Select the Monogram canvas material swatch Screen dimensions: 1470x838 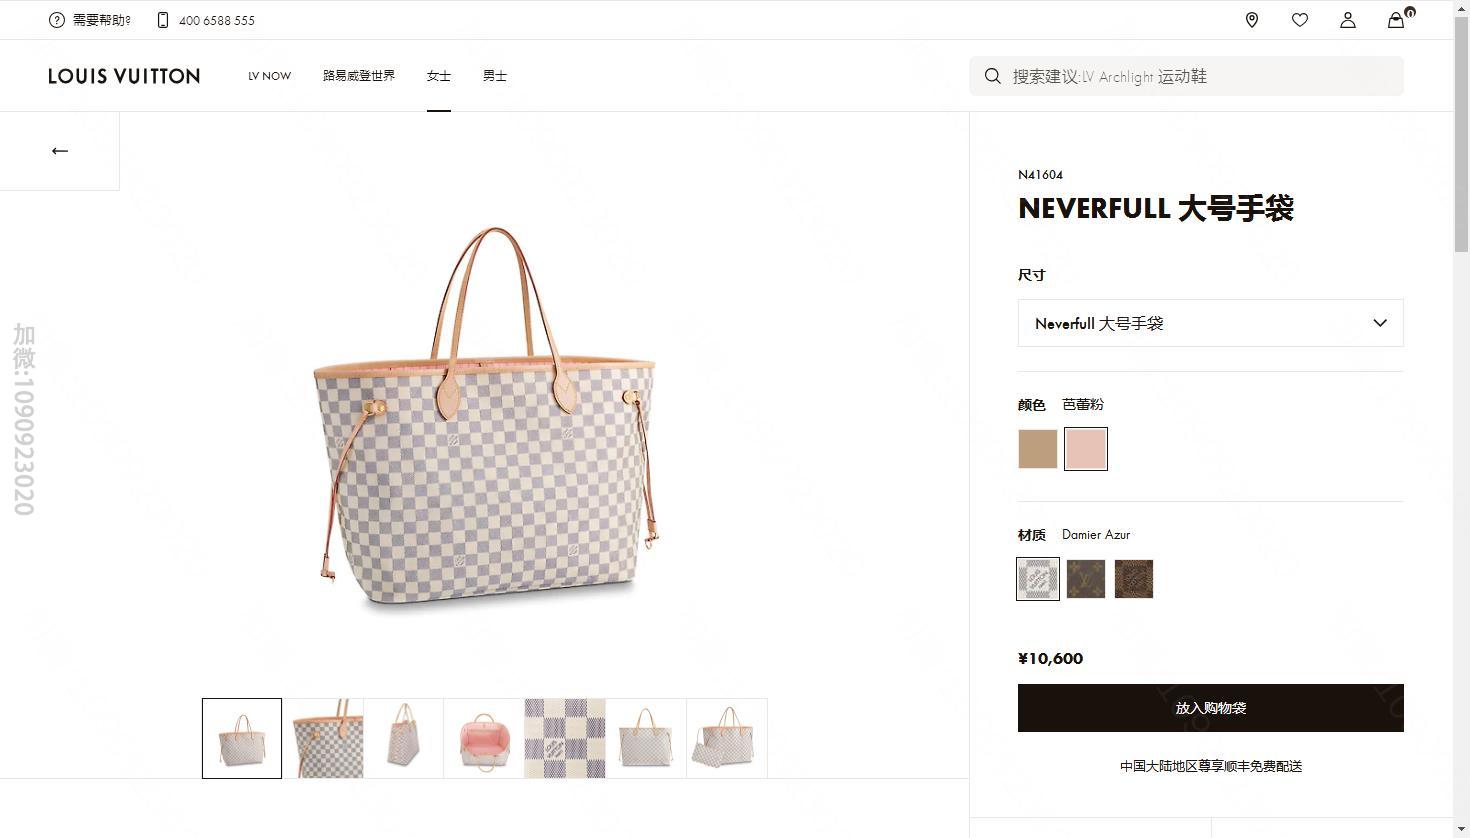point(1086,579)
